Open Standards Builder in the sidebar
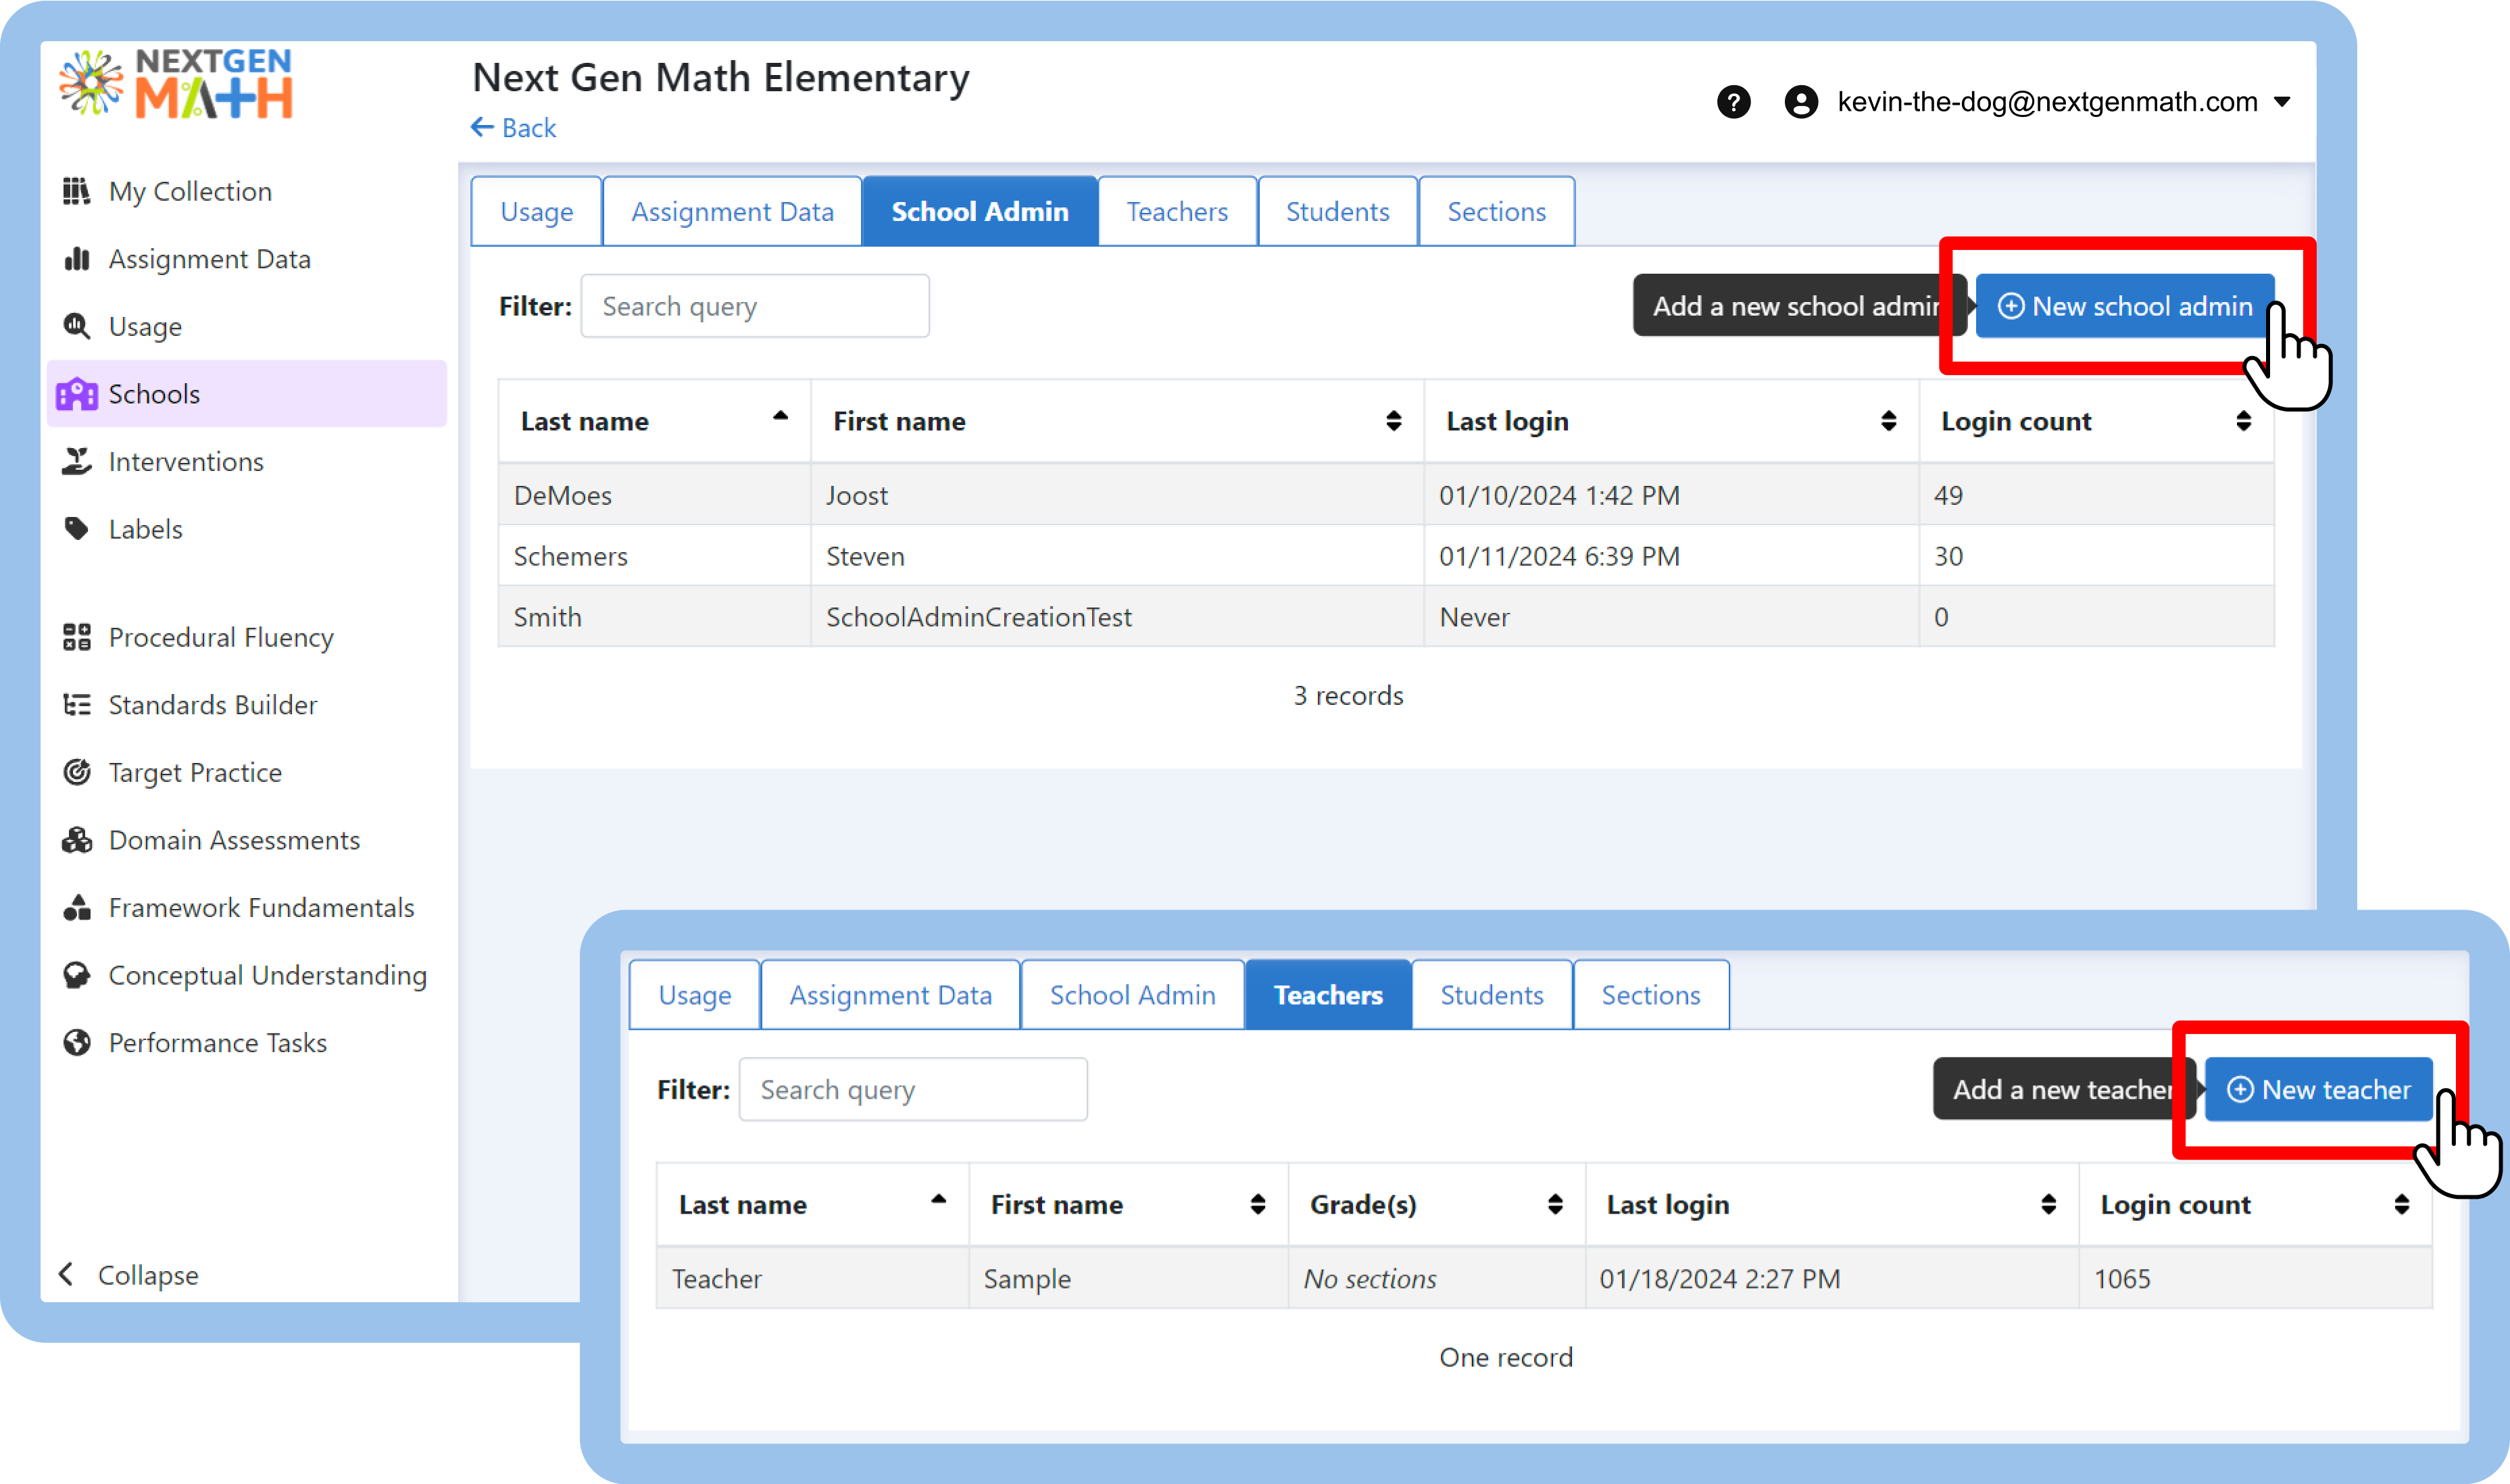The image size is (2510, 1484). click(x=212, y=705)
